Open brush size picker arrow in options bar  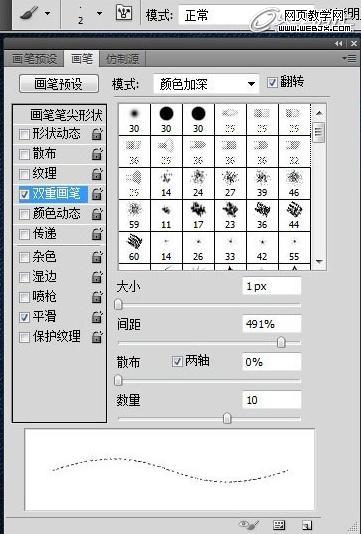(x=99, y=13)
